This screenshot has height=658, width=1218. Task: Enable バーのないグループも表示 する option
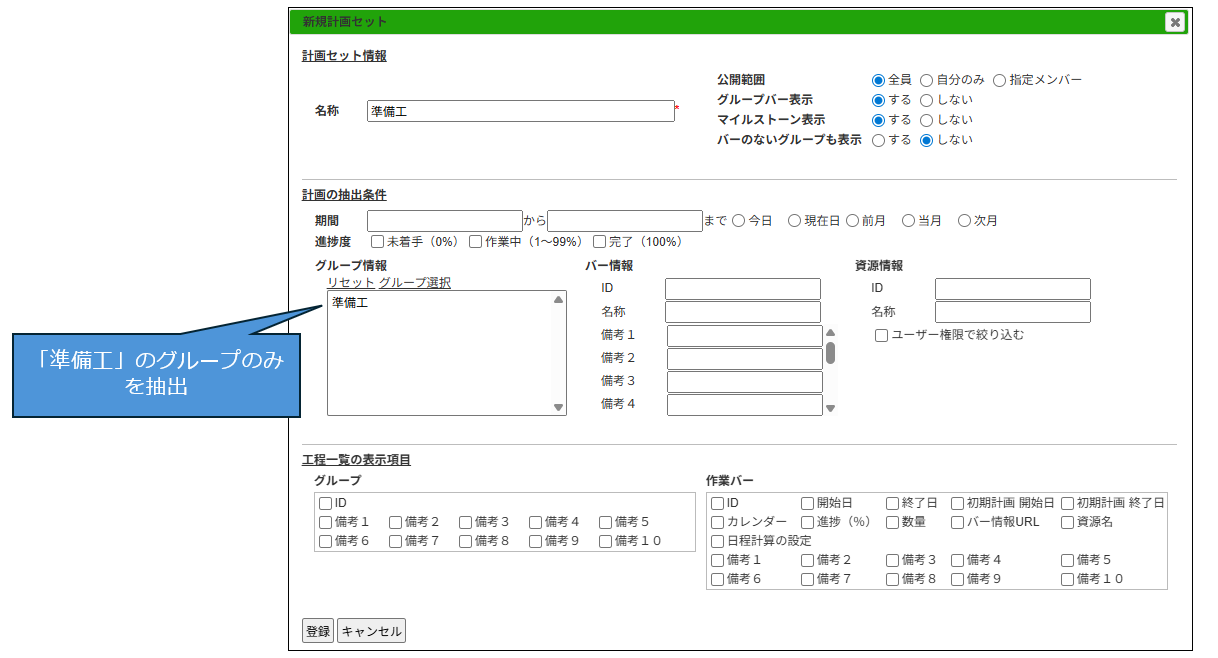879,141
